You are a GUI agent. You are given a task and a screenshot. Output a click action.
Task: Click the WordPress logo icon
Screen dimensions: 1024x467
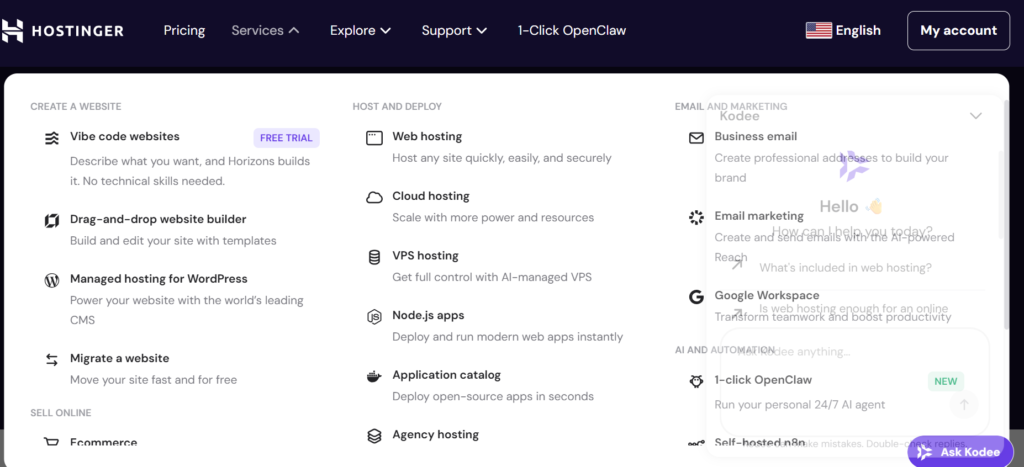[52, 280]
